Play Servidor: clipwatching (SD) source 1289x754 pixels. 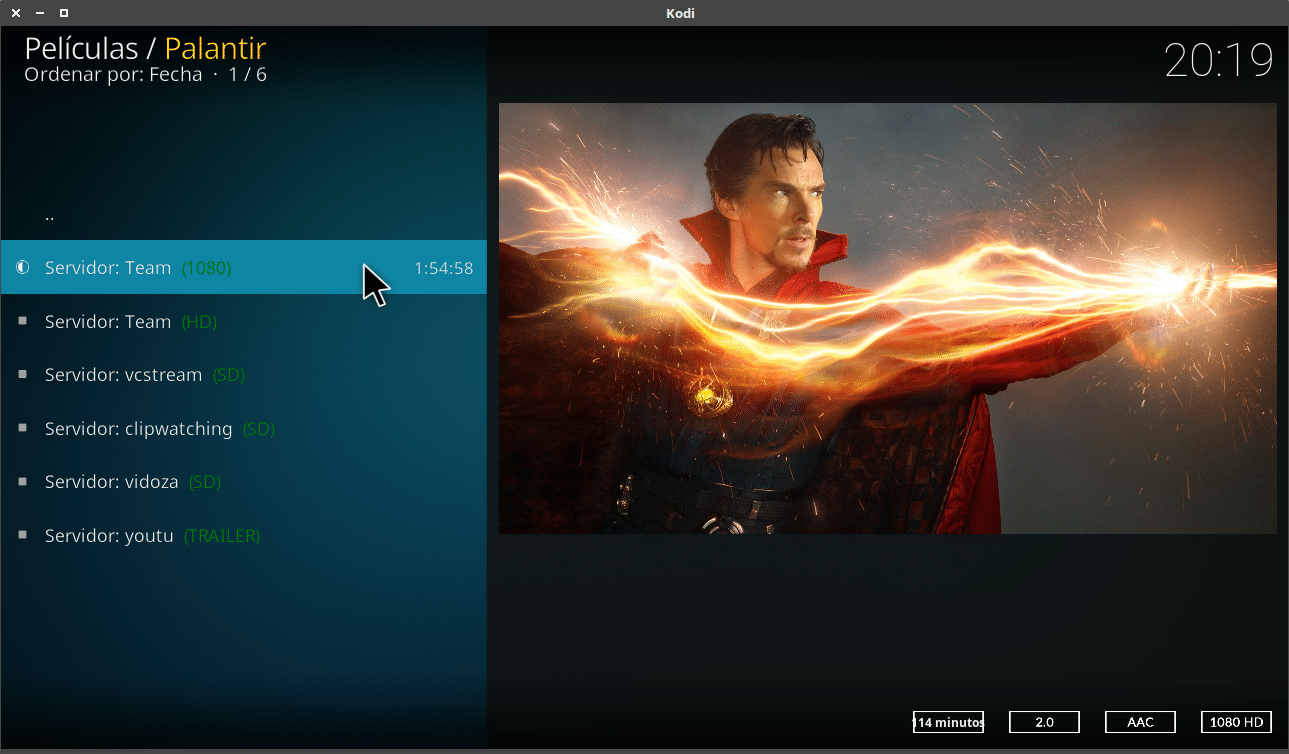click(x=243, y=429)
